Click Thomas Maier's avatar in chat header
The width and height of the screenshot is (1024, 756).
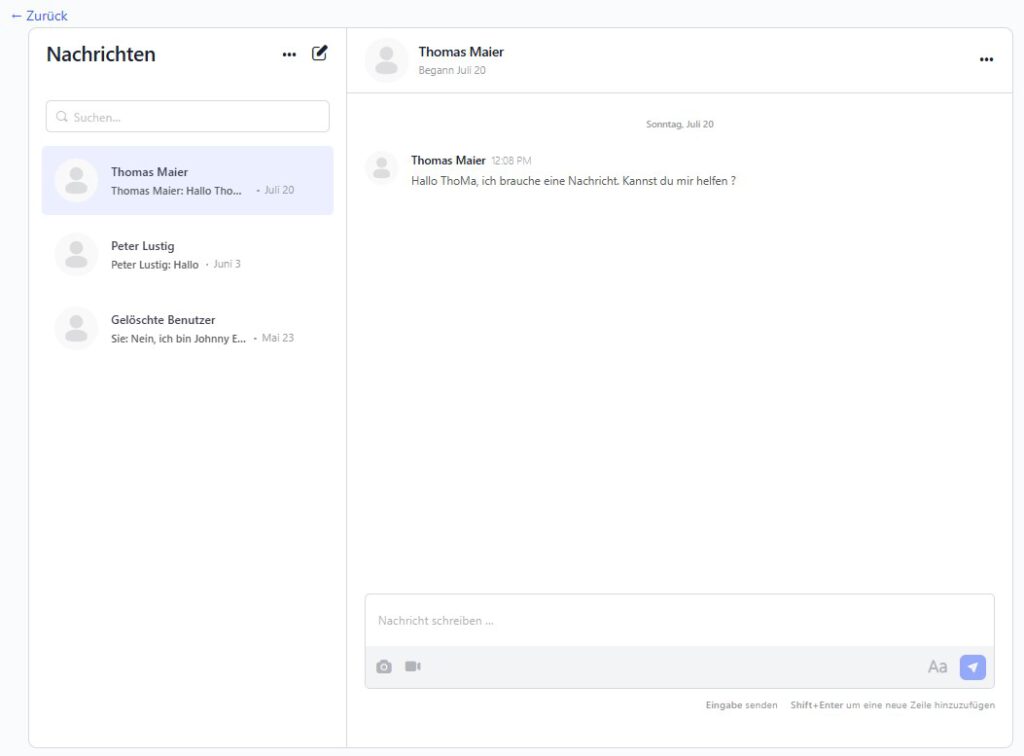(x=386, y=60)
